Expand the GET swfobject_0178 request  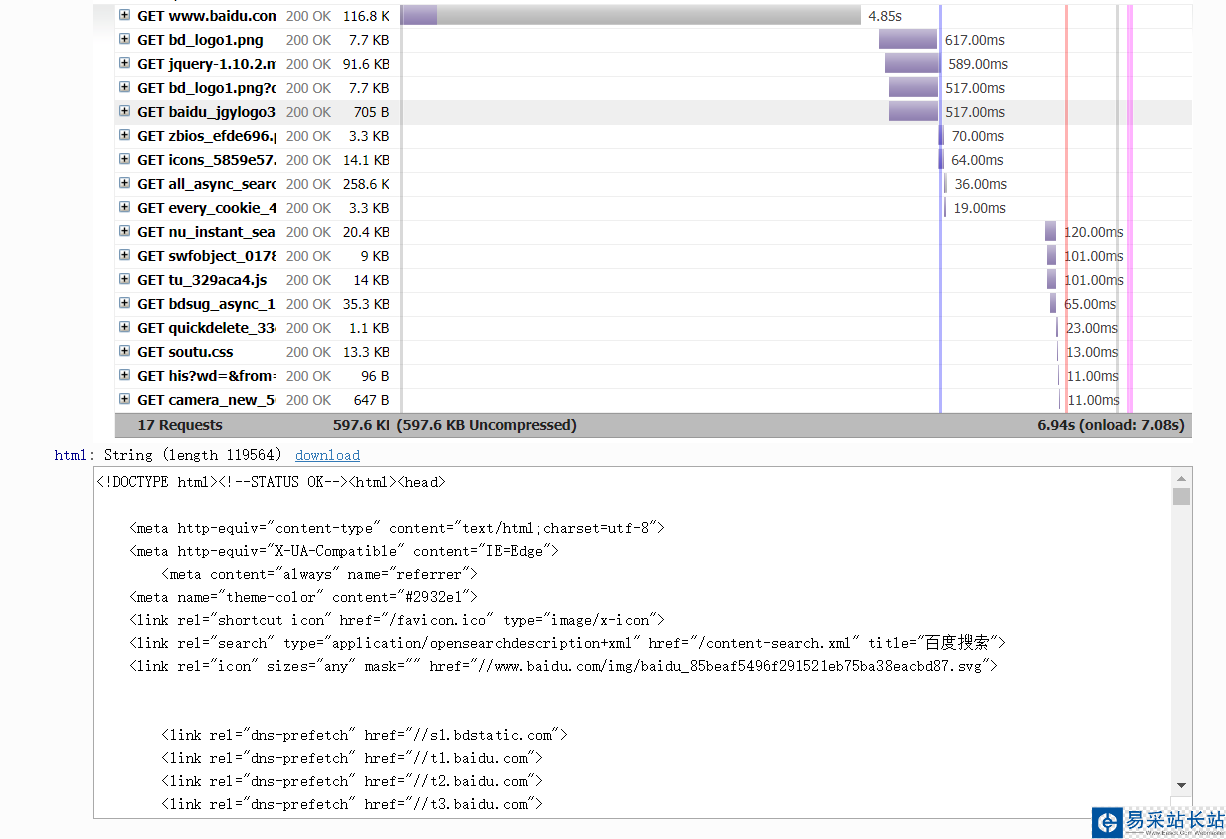click(125, 255)
